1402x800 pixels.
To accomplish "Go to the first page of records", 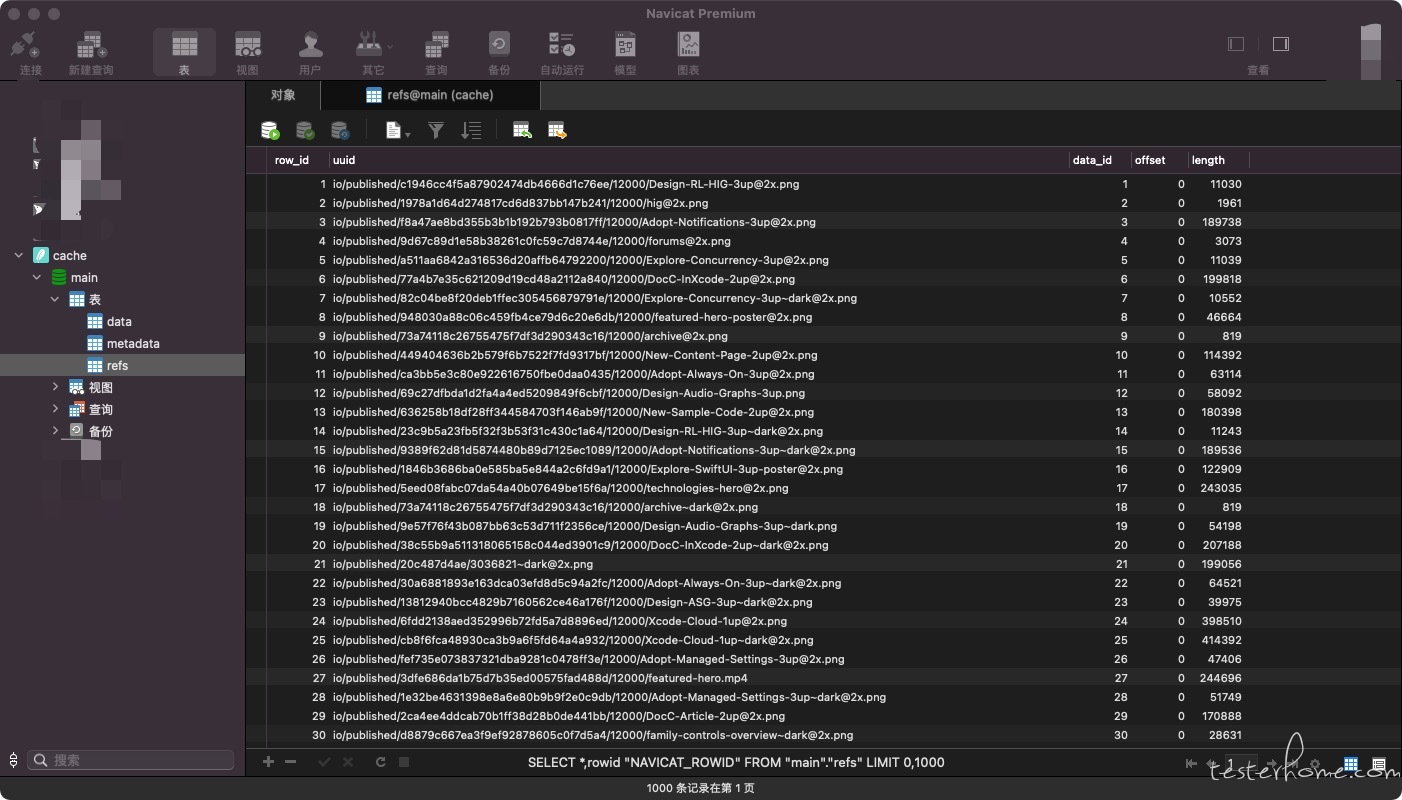I will [1191, 764].
